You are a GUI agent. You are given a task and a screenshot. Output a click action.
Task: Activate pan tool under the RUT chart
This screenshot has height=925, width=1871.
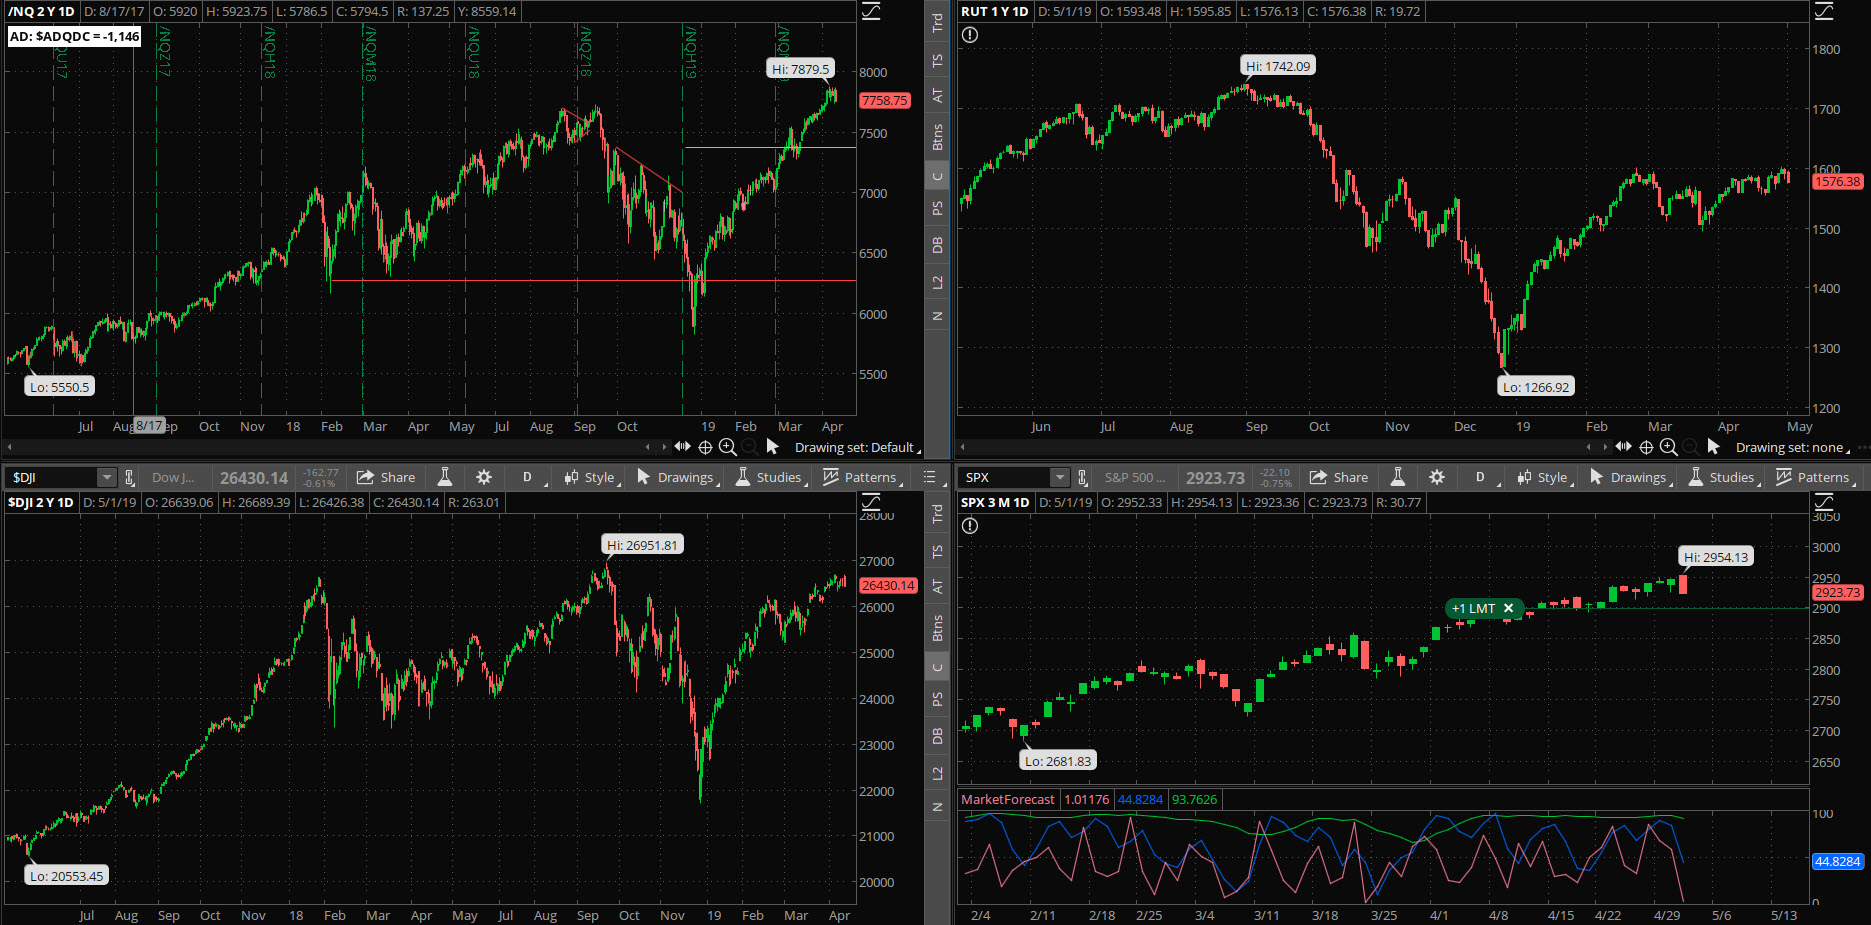1623,447
